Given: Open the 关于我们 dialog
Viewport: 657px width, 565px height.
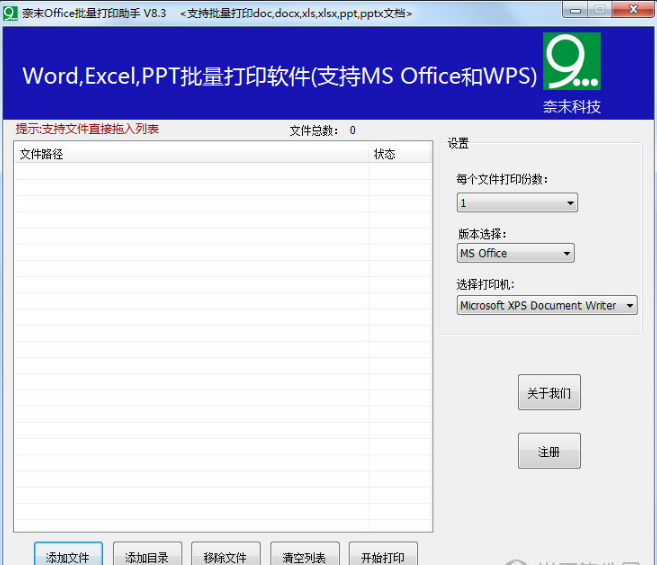Looking at the screenshot, I should (549, 392).
